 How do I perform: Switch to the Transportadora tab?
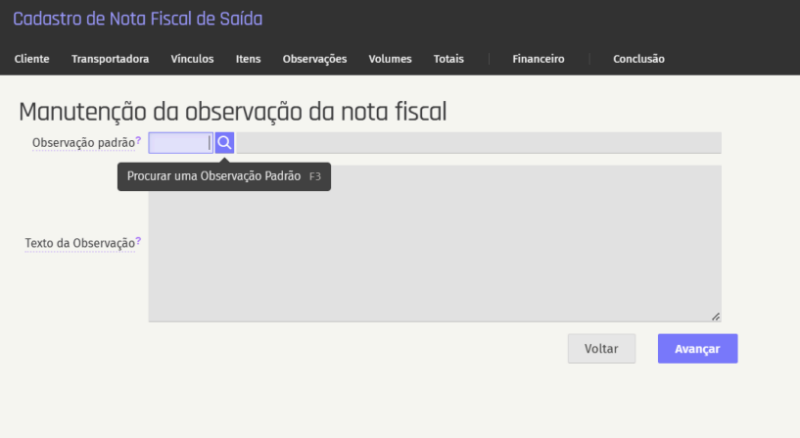pos(110,59)
